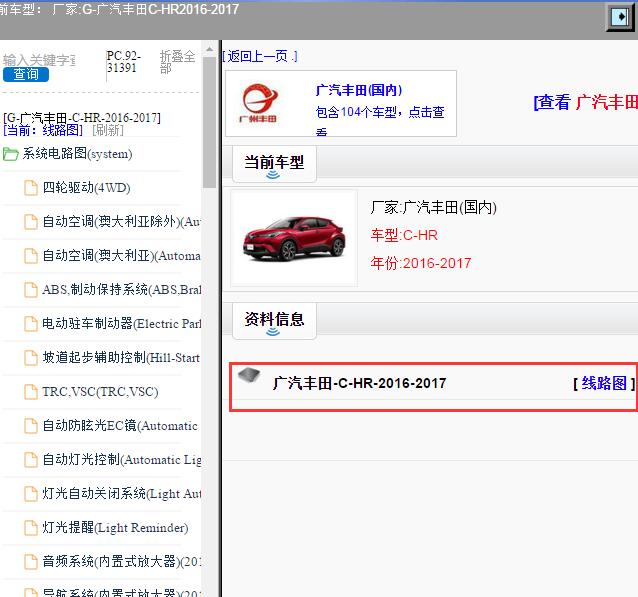Click document icon beside TRC,VSC
638x597 pixels.
[31, 392]
